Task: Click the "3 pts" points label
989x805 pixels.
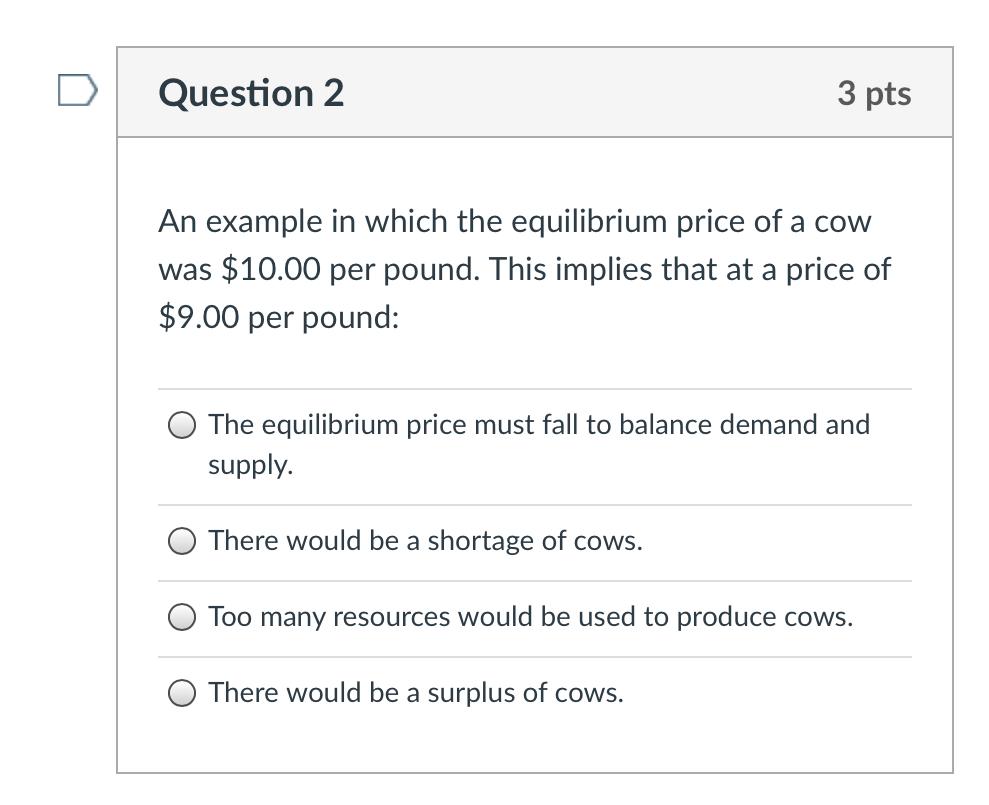Action: [874, 93]
